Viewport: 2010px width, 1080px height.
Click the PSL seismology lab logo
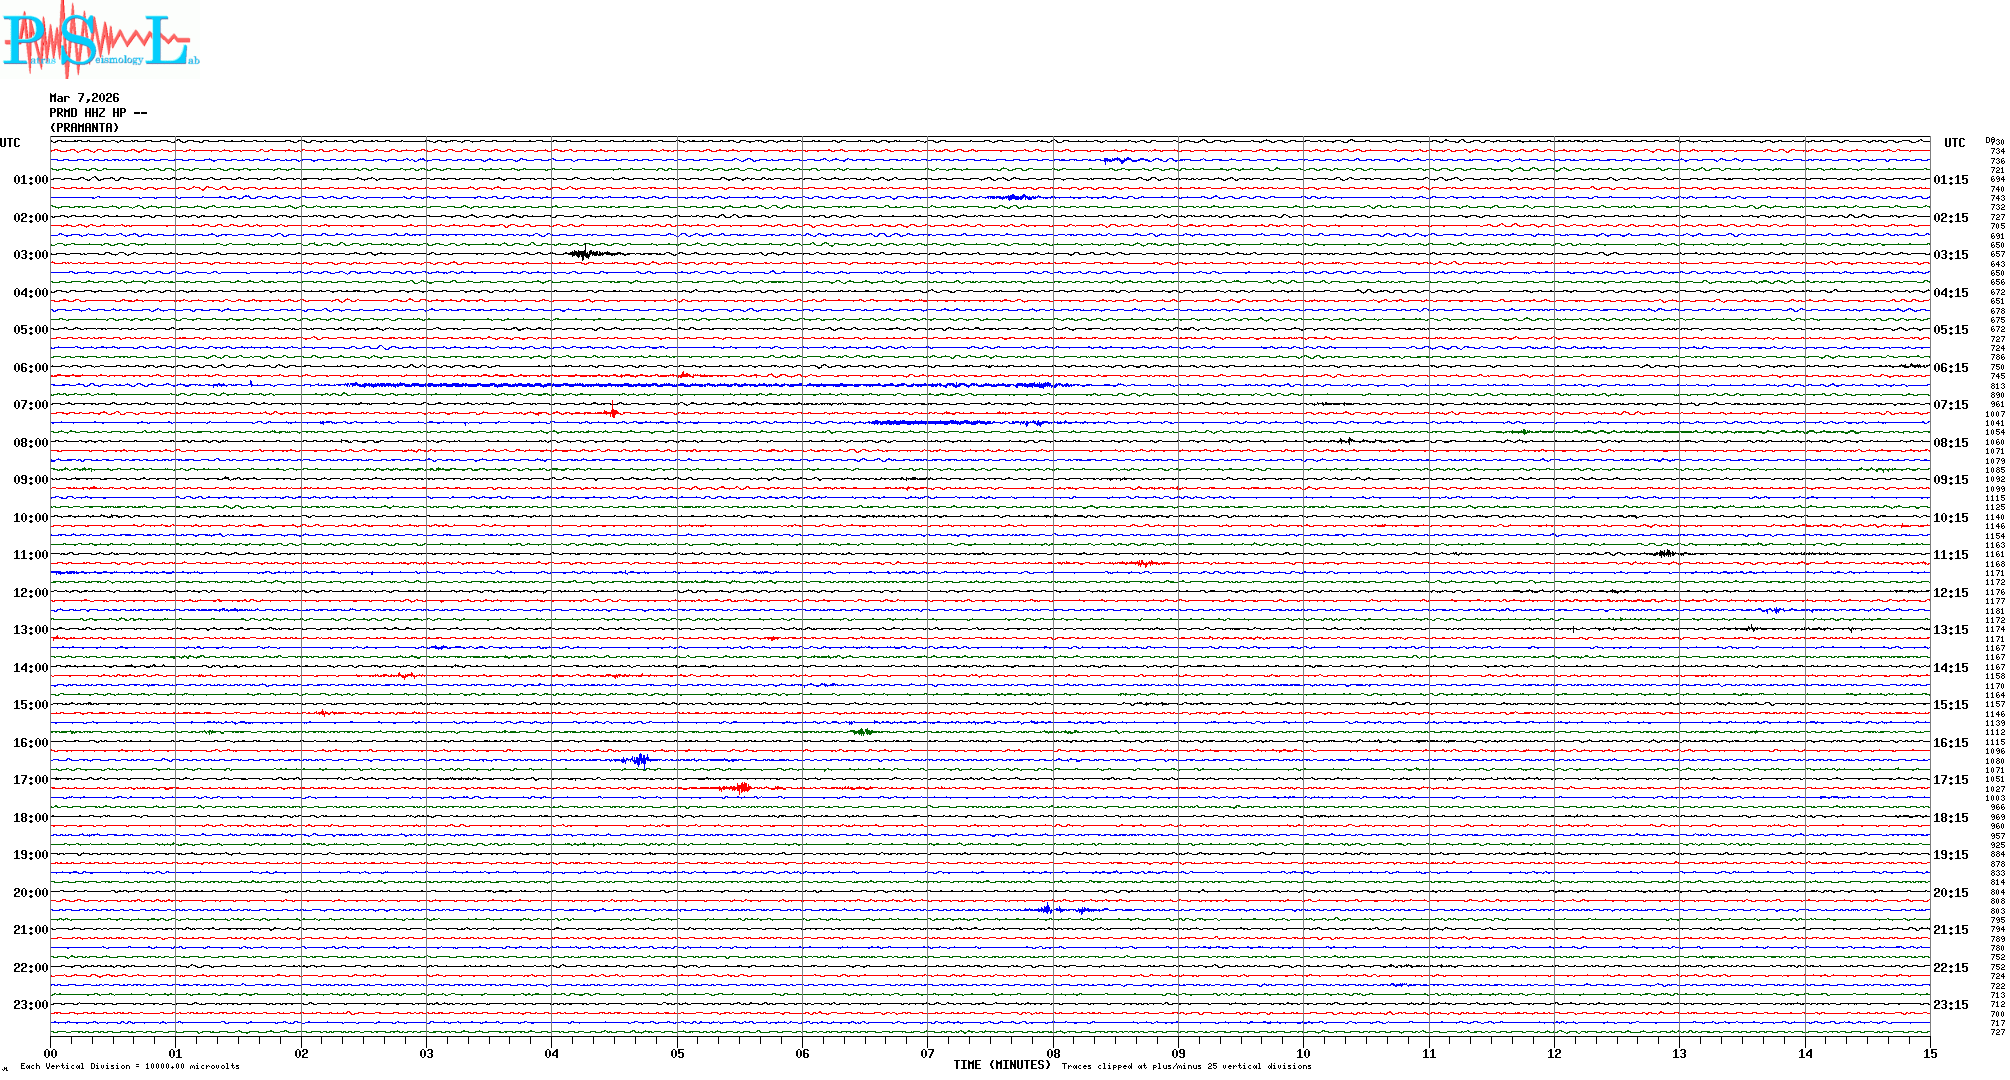[100, 40]
